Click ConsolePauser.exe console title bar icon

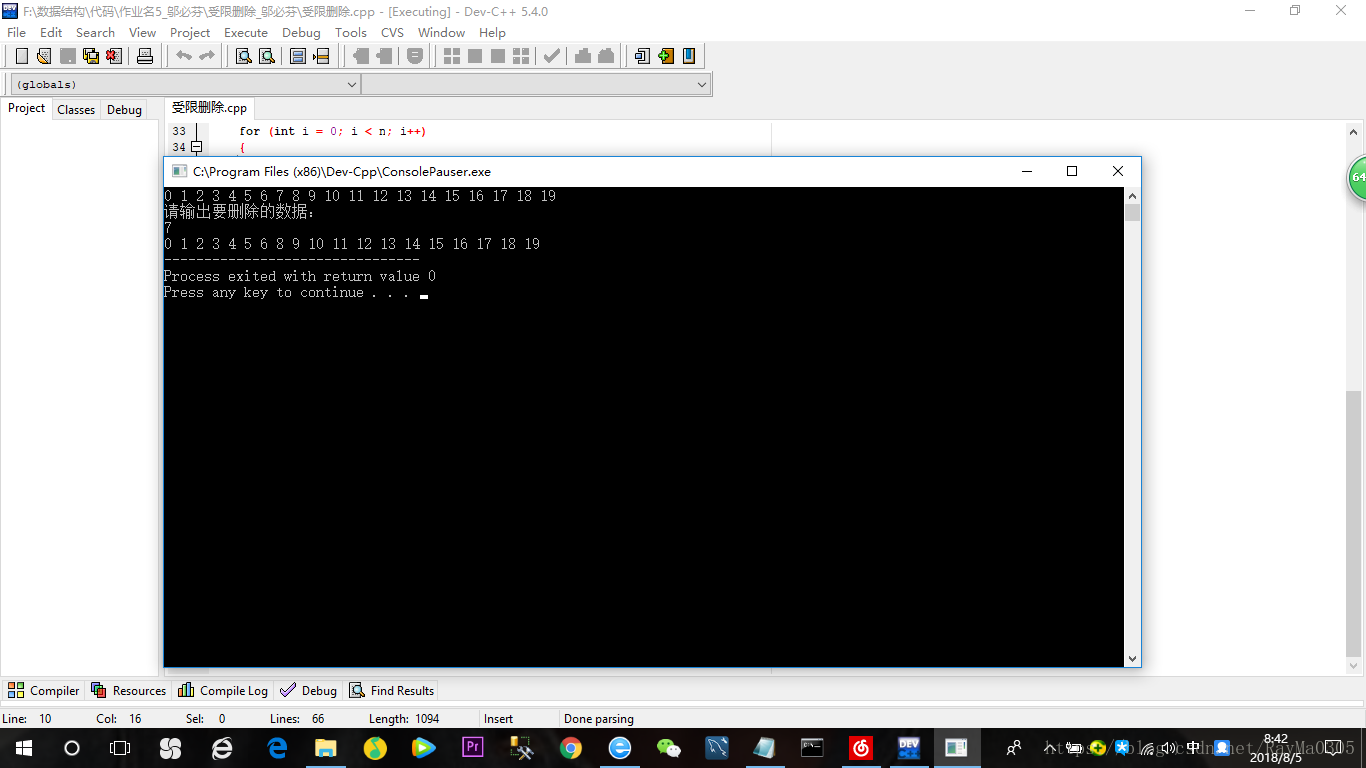179,171
